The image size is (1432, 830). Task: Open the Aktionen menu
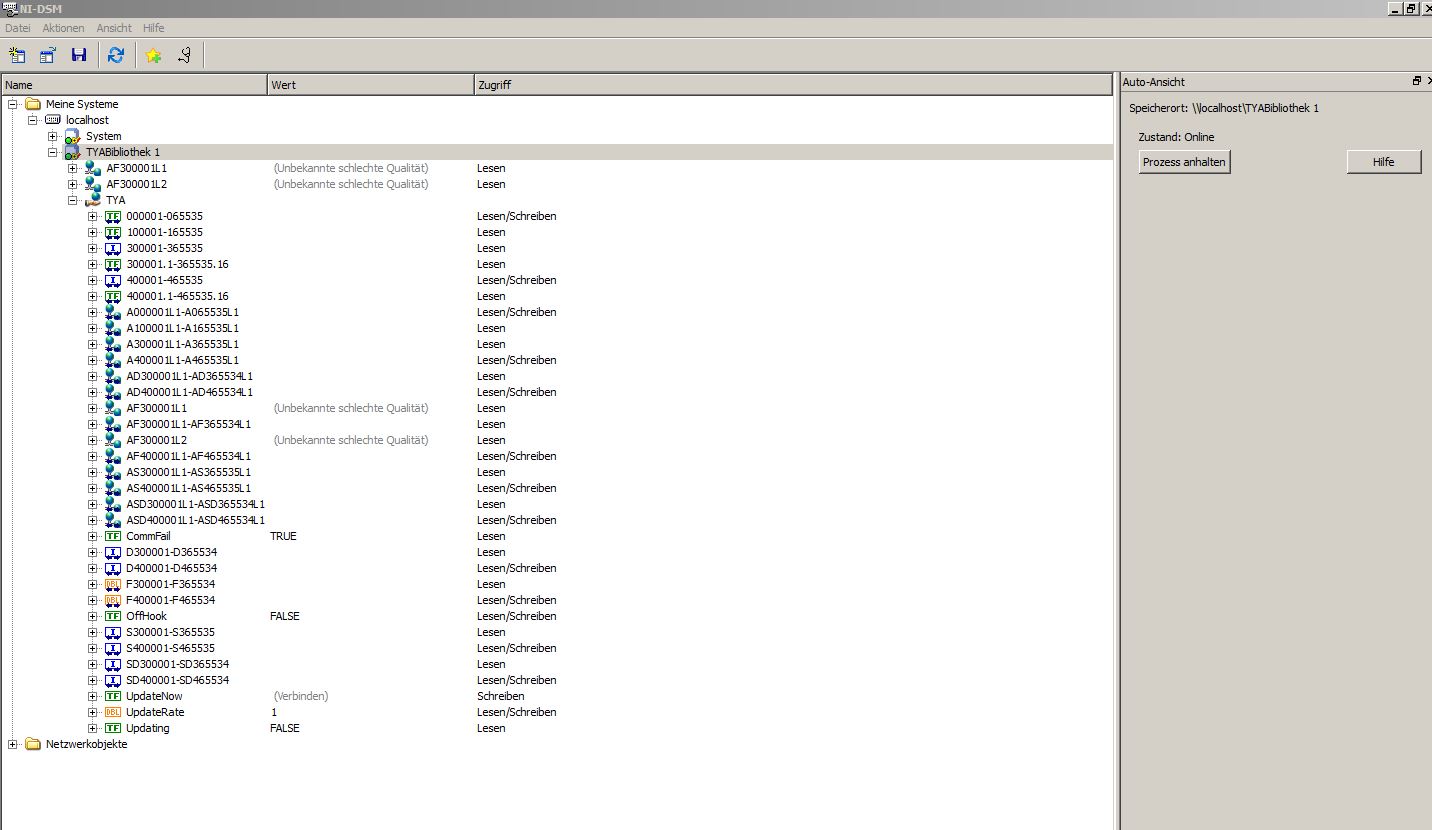pyautogui.click(x=63, y=28)
